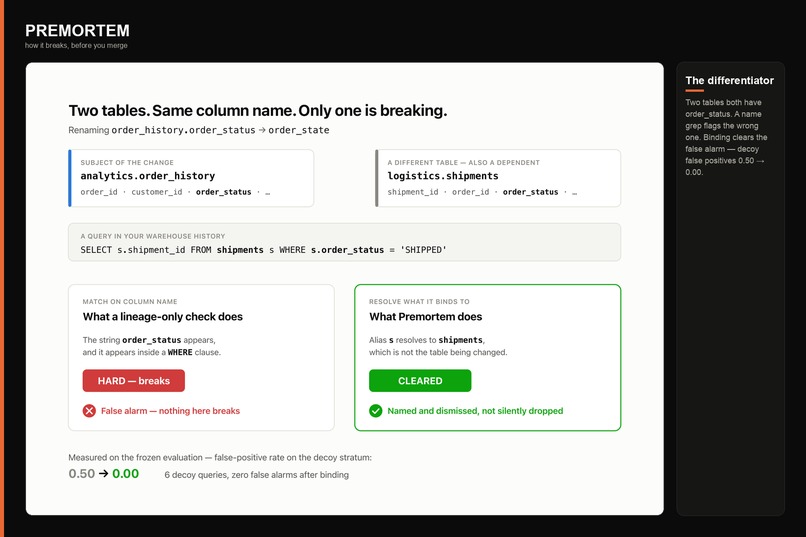Click the green CLEARED button
The image size is (806, 537).
pos(420,381)
